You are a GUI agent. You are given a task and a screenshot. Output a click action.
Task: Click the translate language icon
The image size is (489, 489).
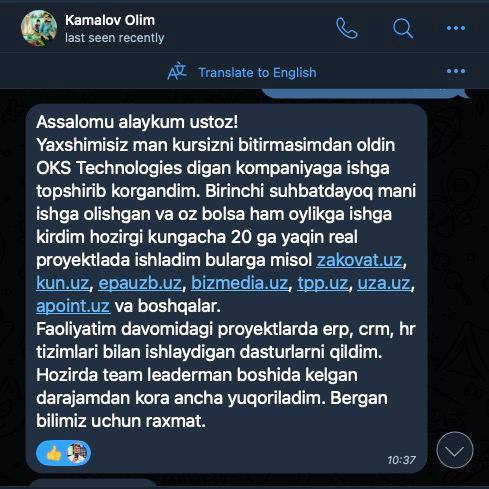(x=176, y=71)
